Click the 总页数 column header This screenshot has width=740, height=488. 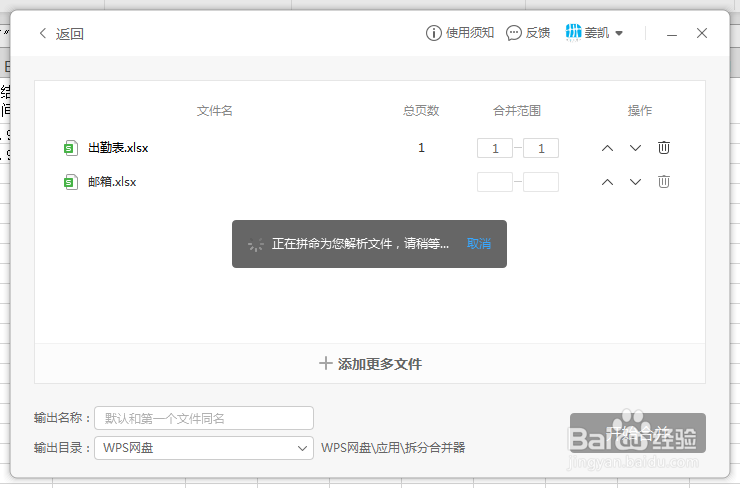(421, 111)
